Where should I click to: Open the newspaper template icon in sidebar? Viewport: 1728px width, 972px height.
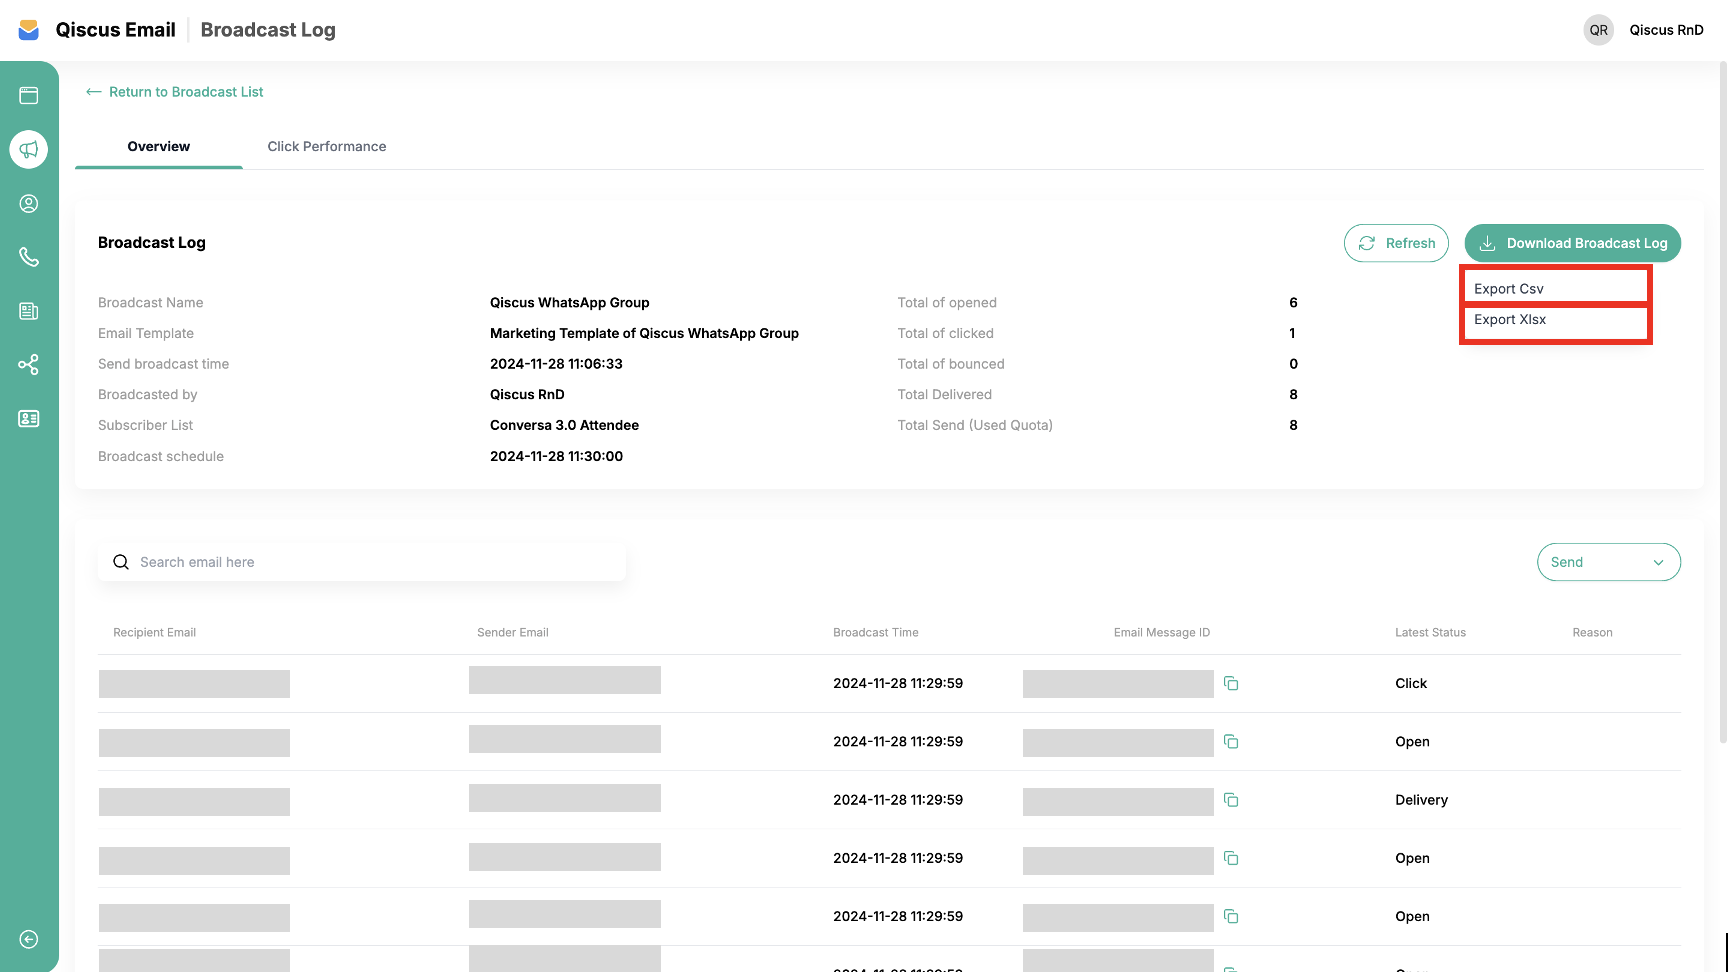click(x=29, y=311)
